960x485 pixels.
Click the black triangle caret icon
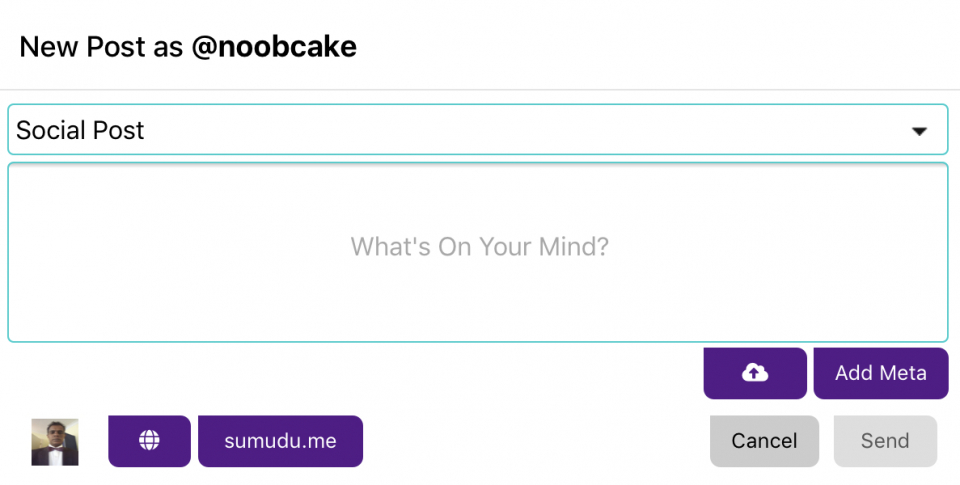coord(920,131)
